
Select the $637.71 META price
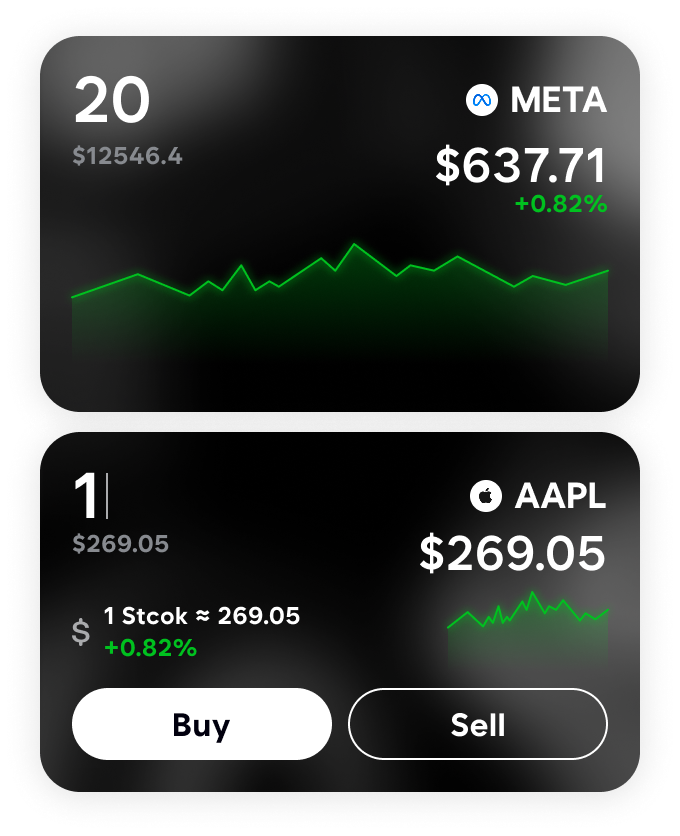coord(520,165)
